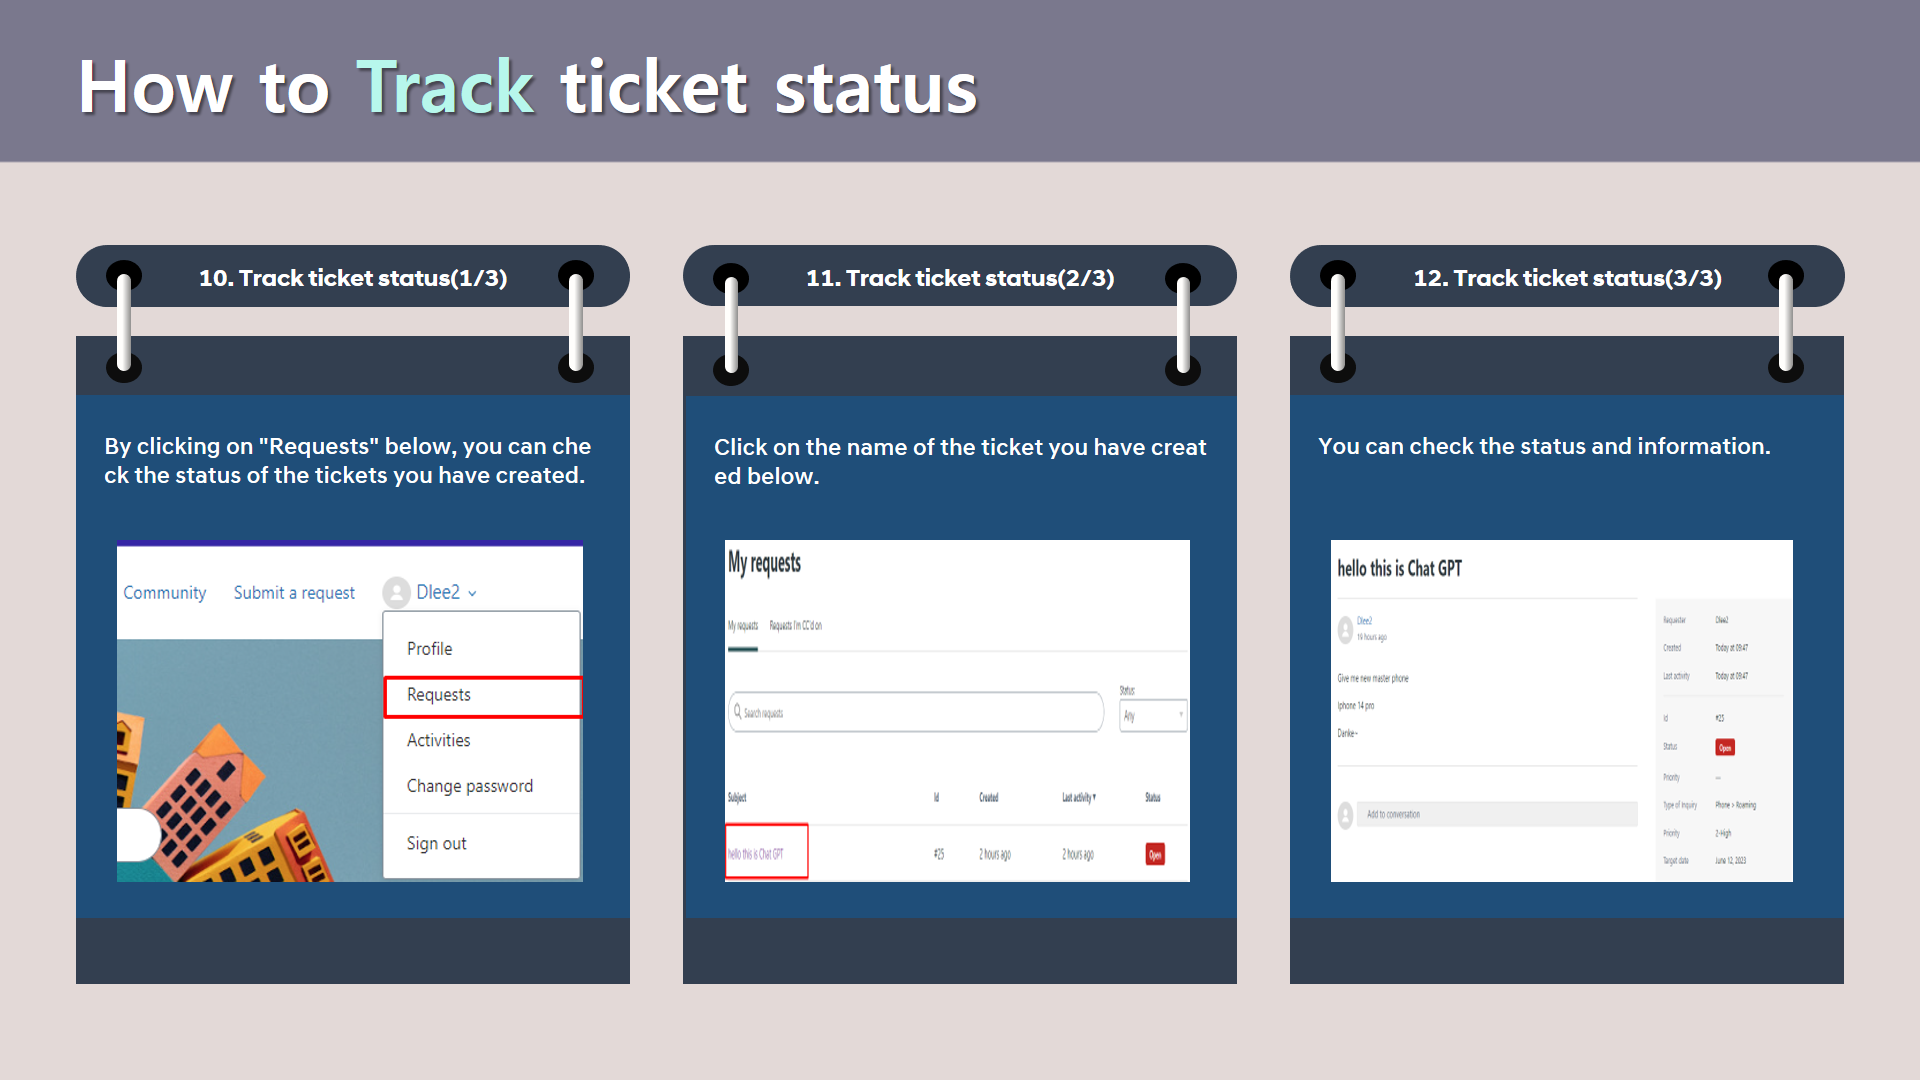Switch to the "Requests I'm CC'd on" tab
Image resolution: width=1920 pixels, height=1080 pixels.
click(x=796, y=626)
